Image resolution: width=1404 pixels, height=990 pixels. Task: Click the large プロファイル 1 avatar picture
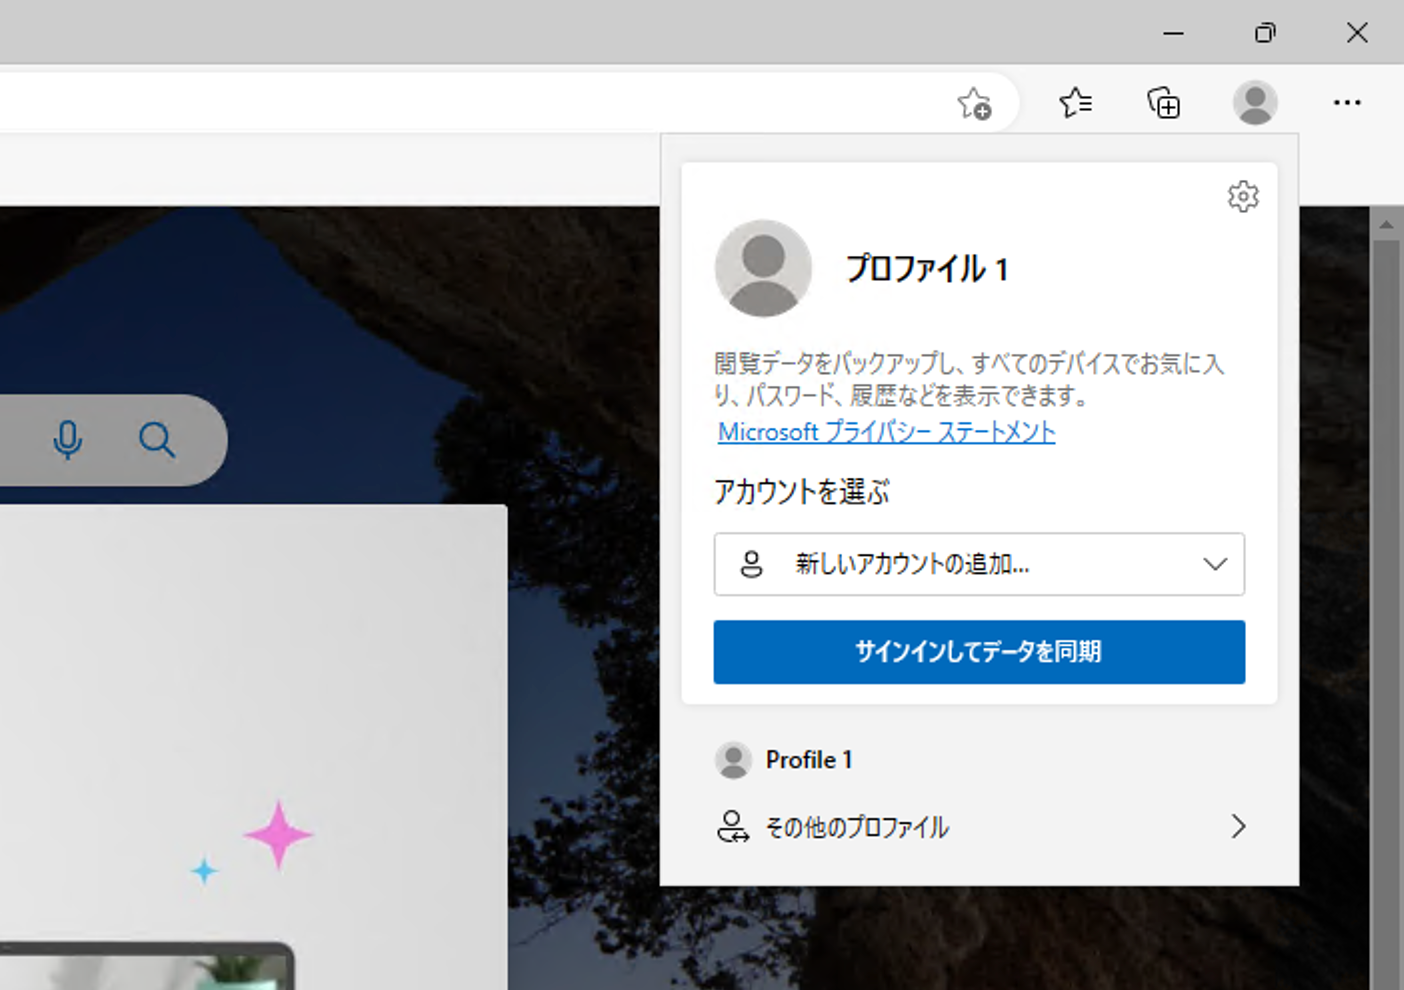[x=763, y=268]
